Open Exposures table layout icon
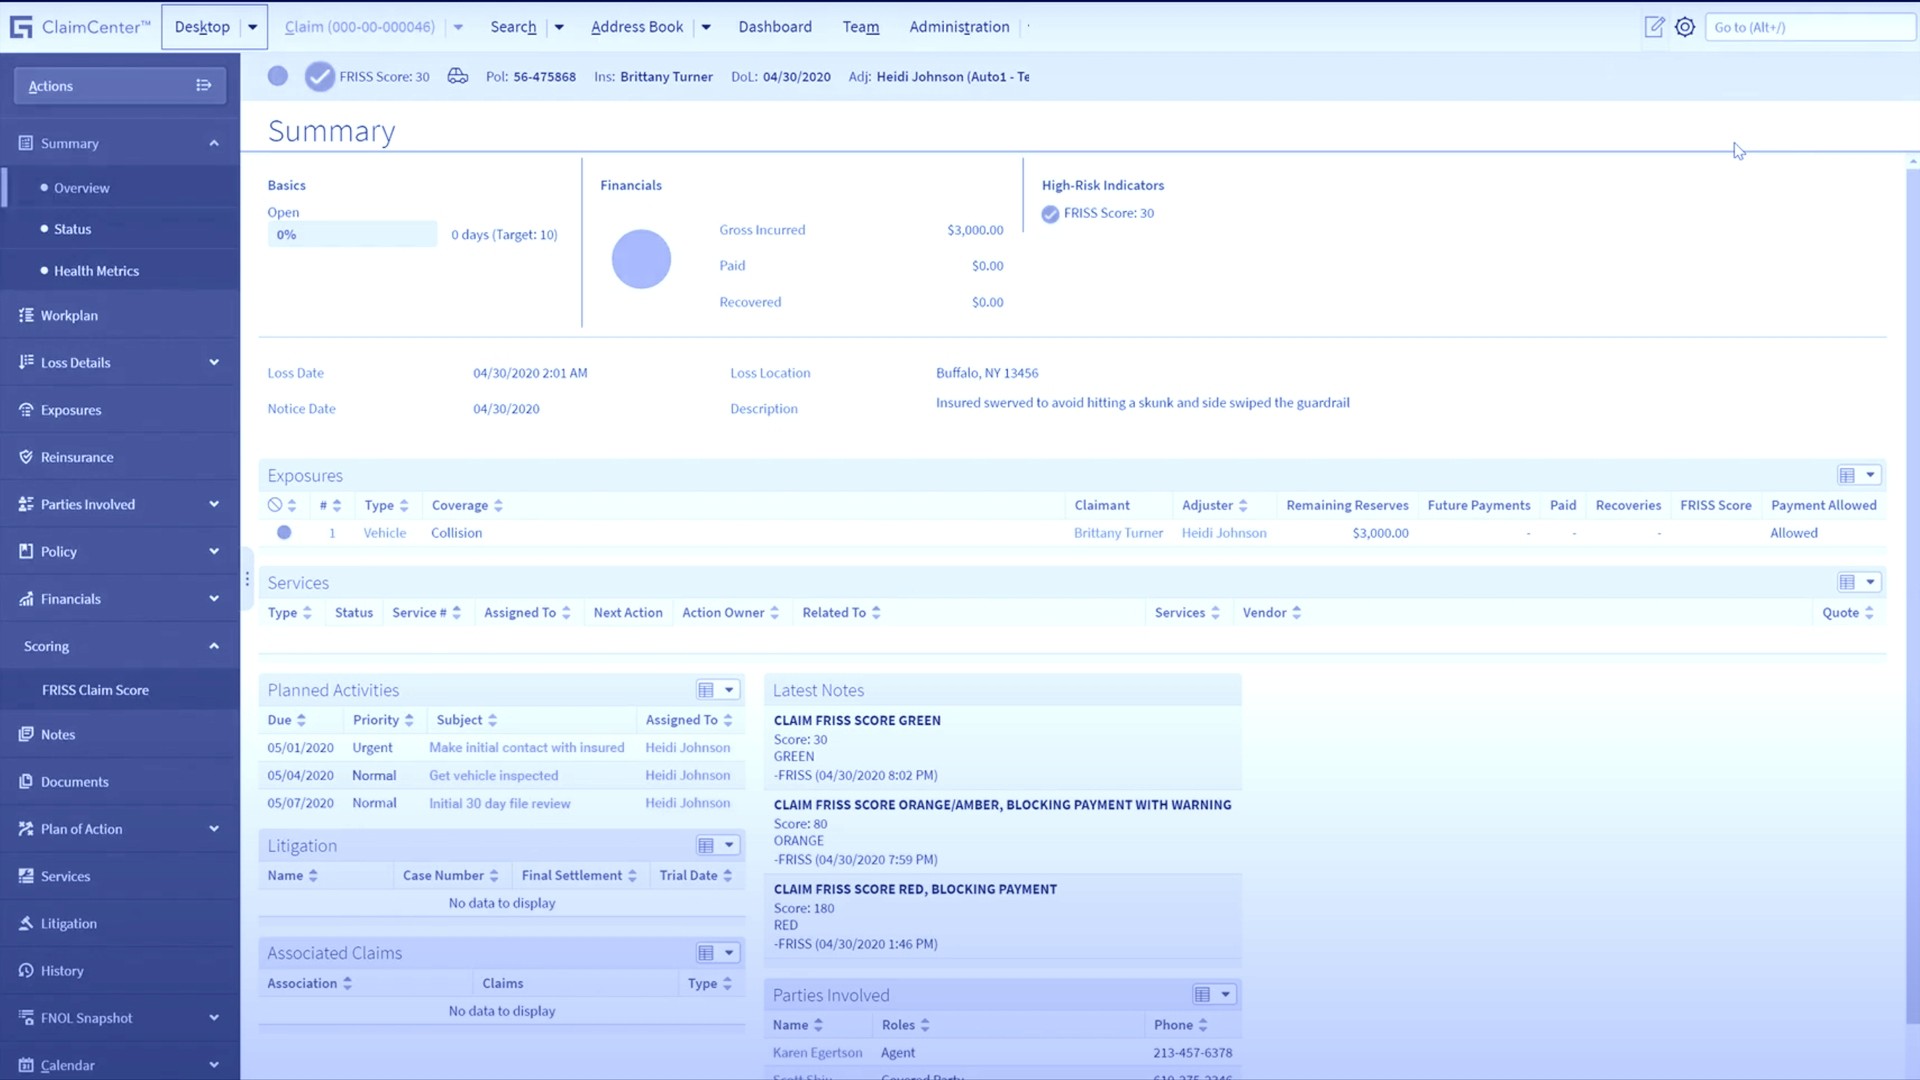1920x1080 pixels. click(x=1847, y=476)
